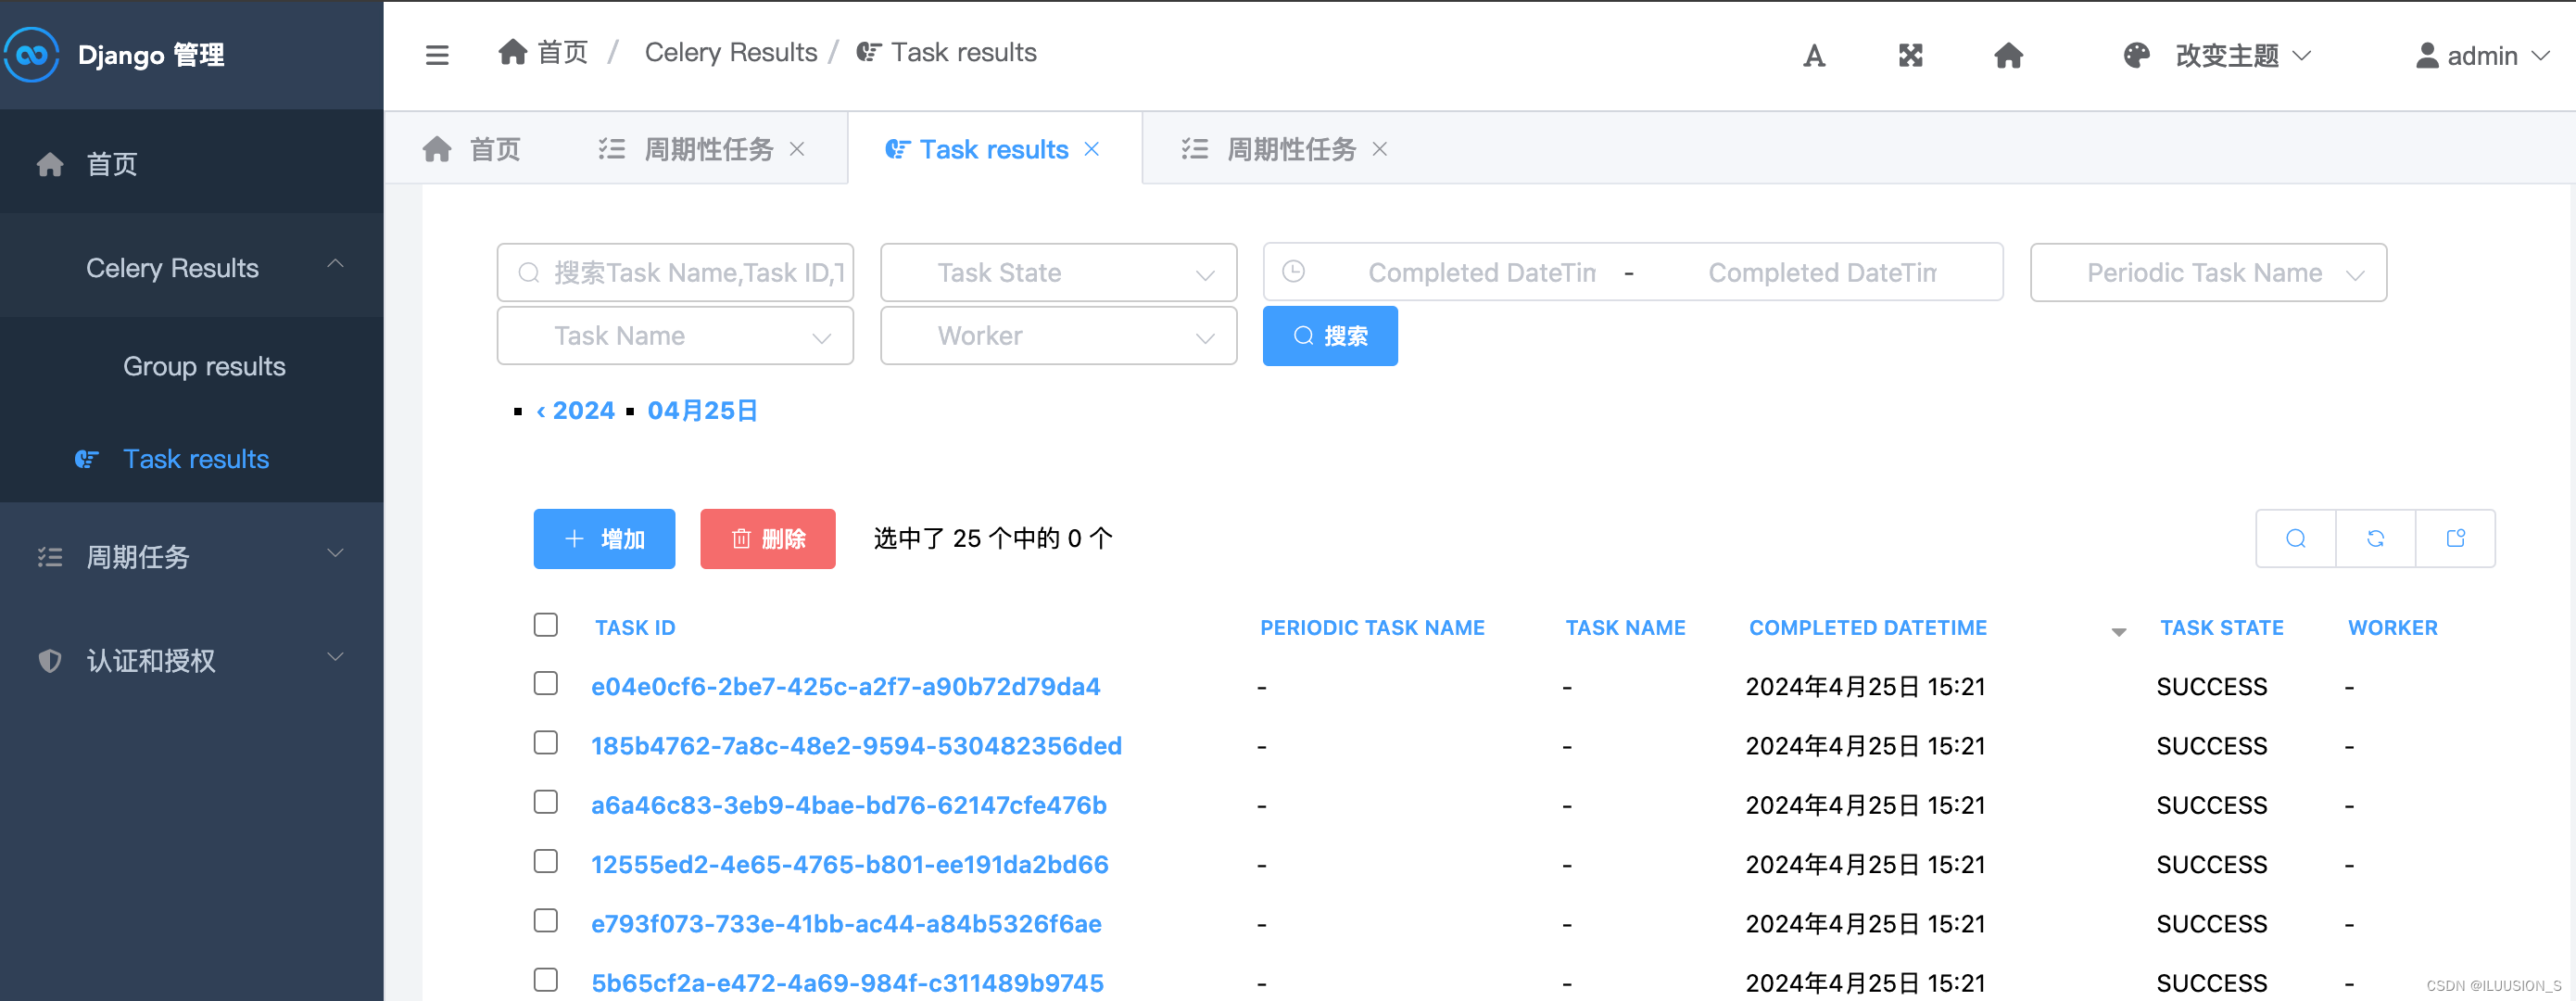Check the row for task 185b4762-7a8c
Image resolution: width=2576 pixels, height=1001 pixels.
pyautogui.click(x=546, y=743)
